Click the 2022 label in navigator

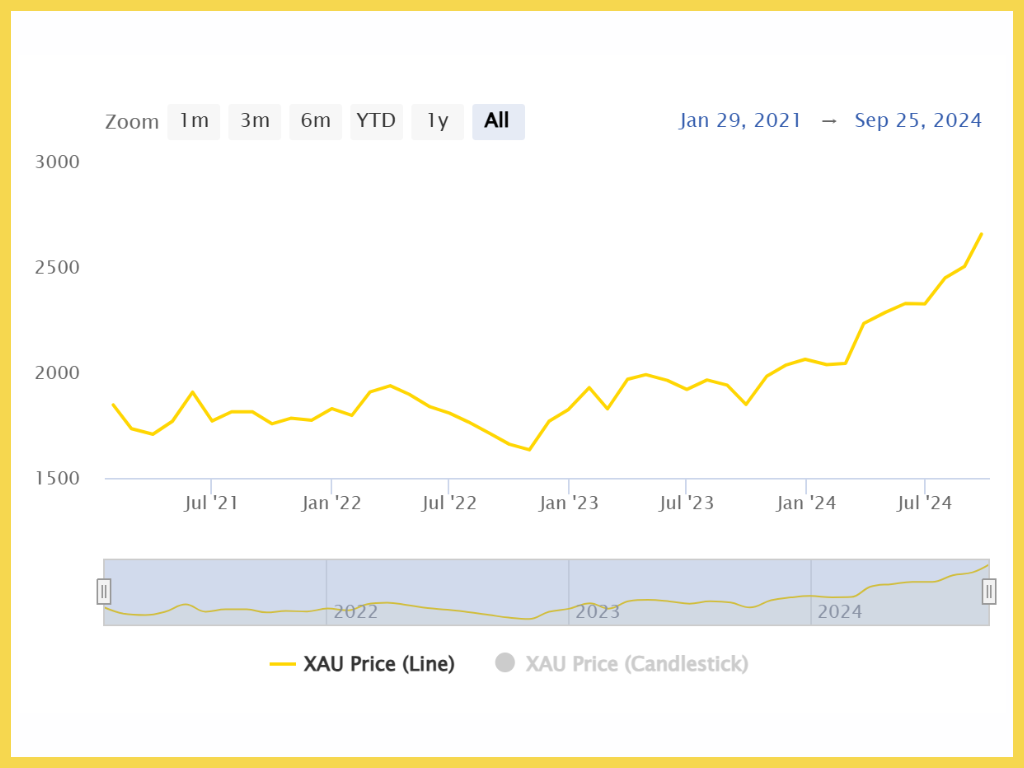point(356,612)
